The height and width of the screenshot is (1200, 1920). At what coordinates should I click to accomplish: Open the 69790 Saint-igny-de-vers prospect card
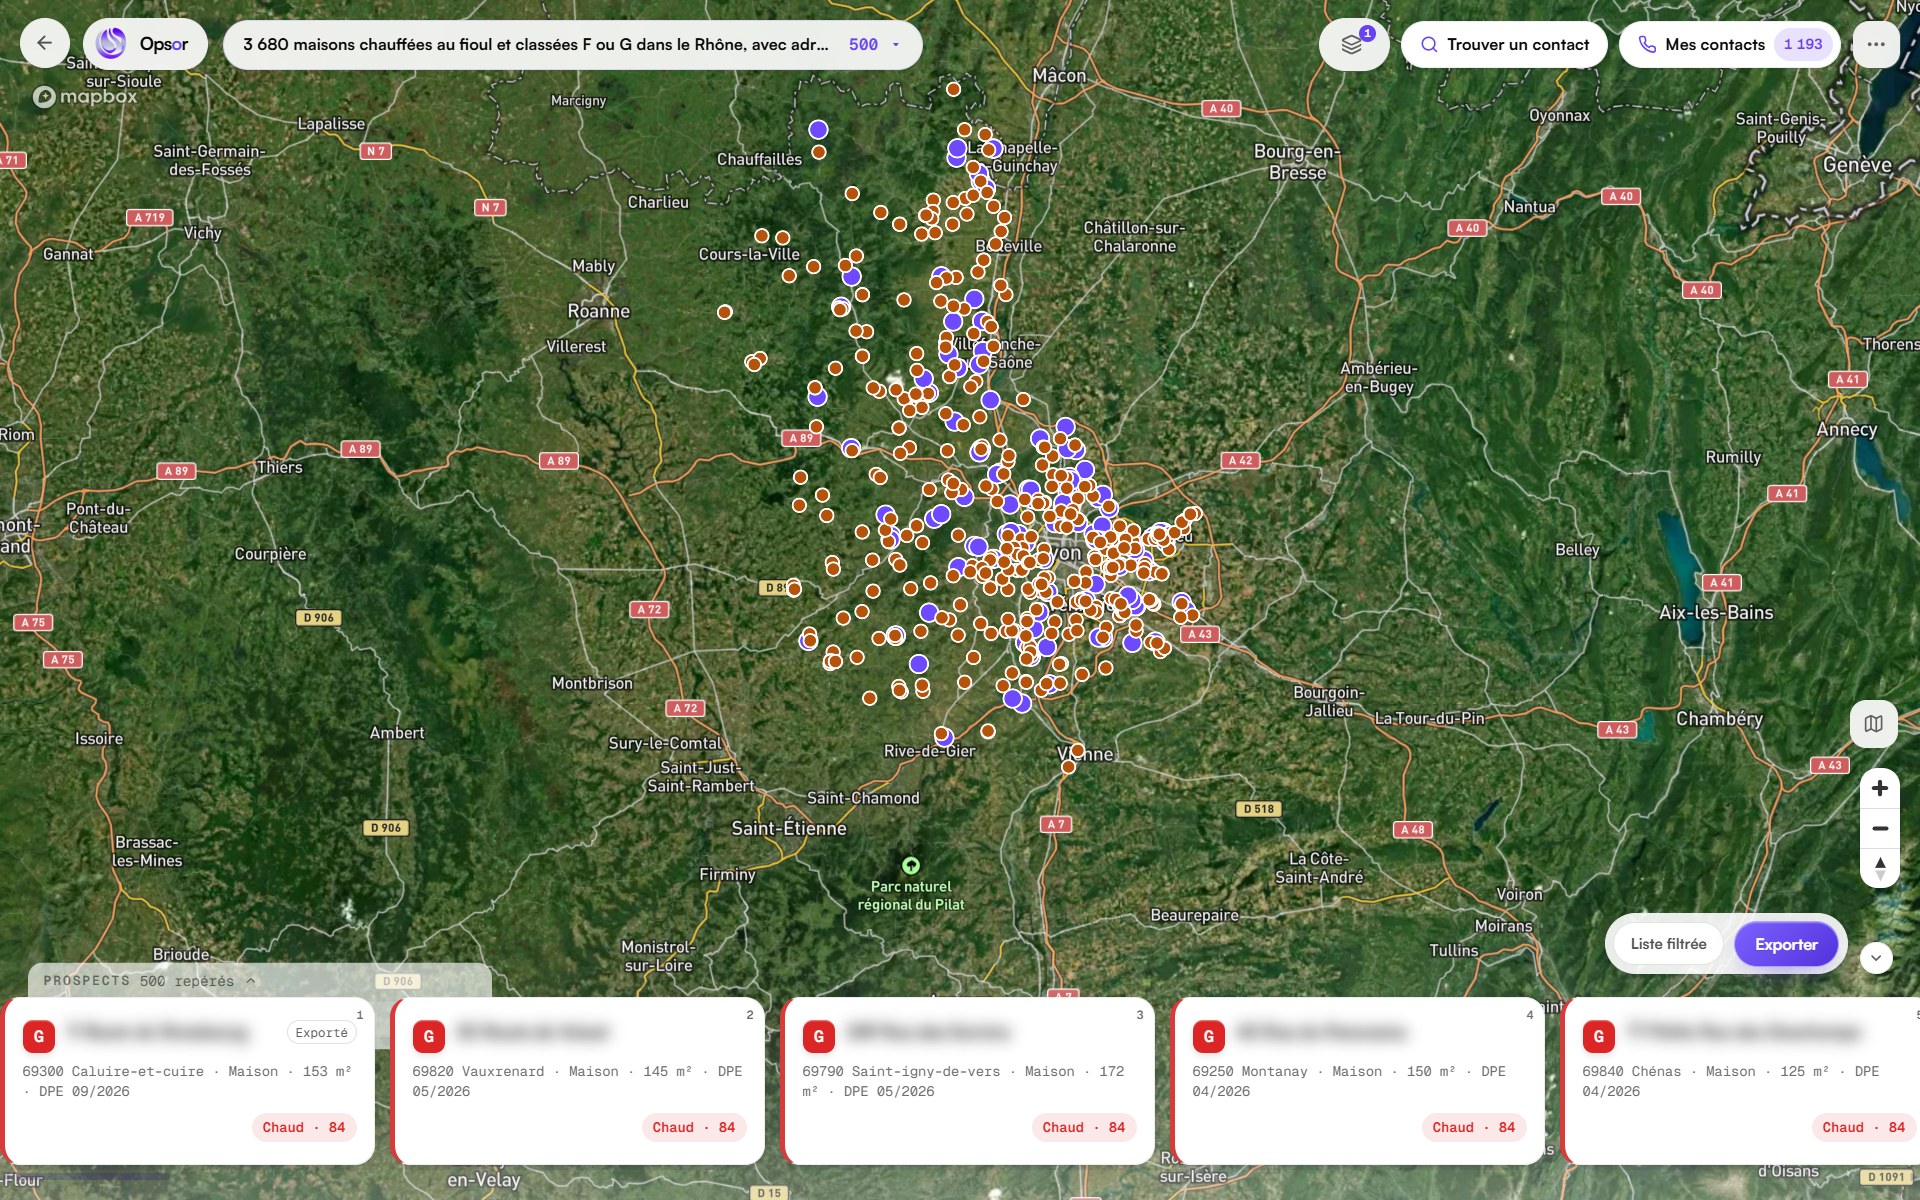coord(969,1081)
